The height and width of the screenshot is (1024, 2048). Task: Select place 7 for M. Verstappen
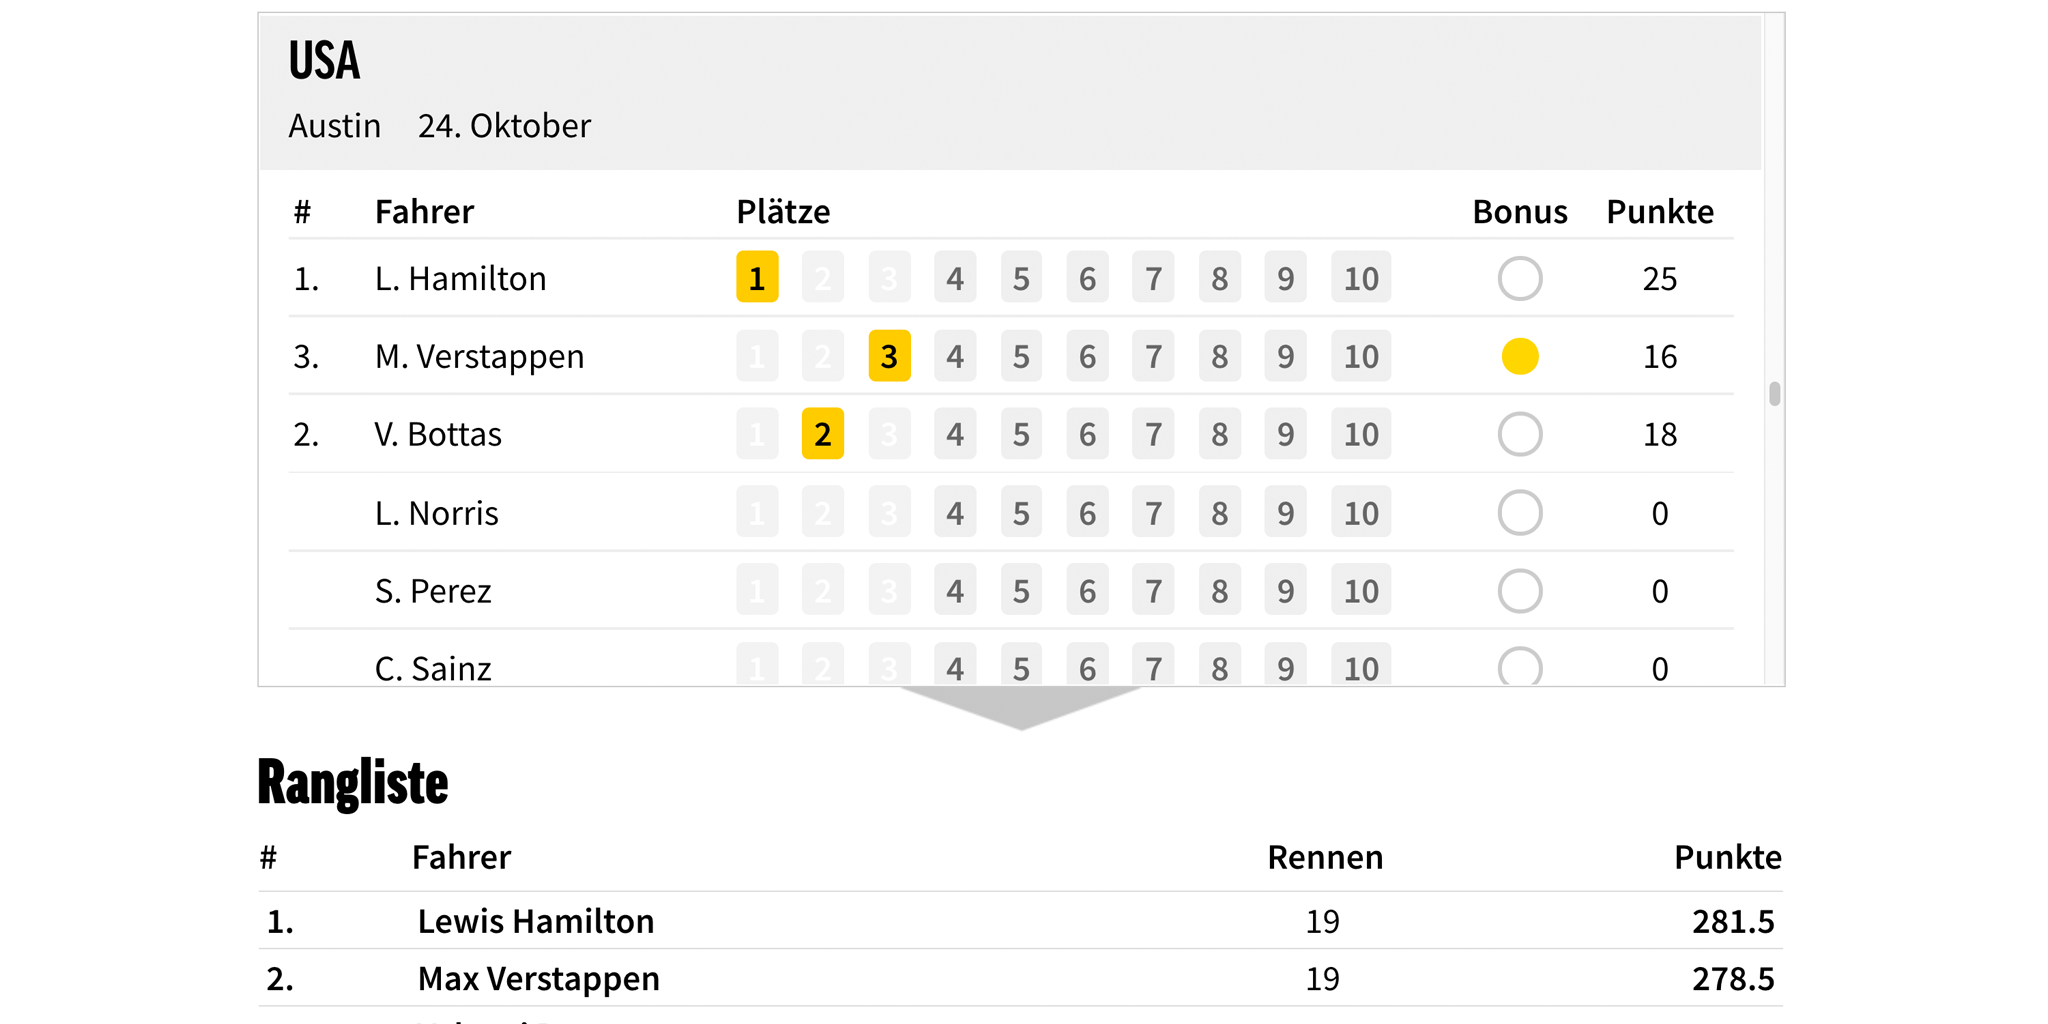(x=1153, y=356)
